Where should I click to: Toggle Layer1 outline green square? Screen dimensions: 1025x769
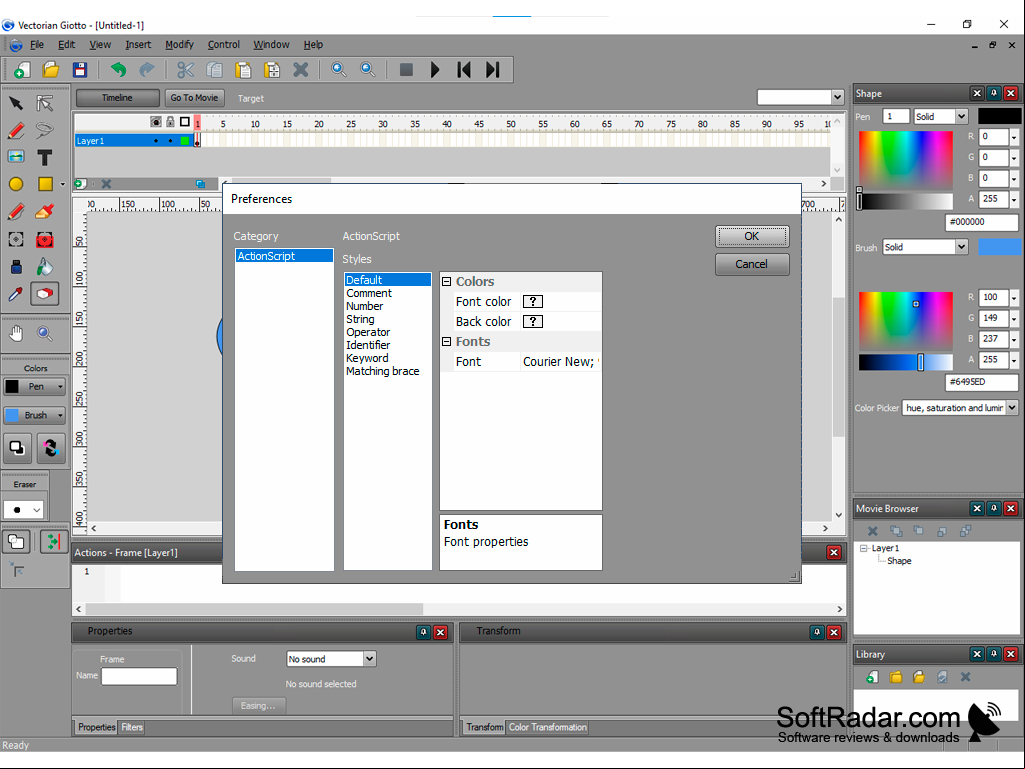[x=185, y=141]
